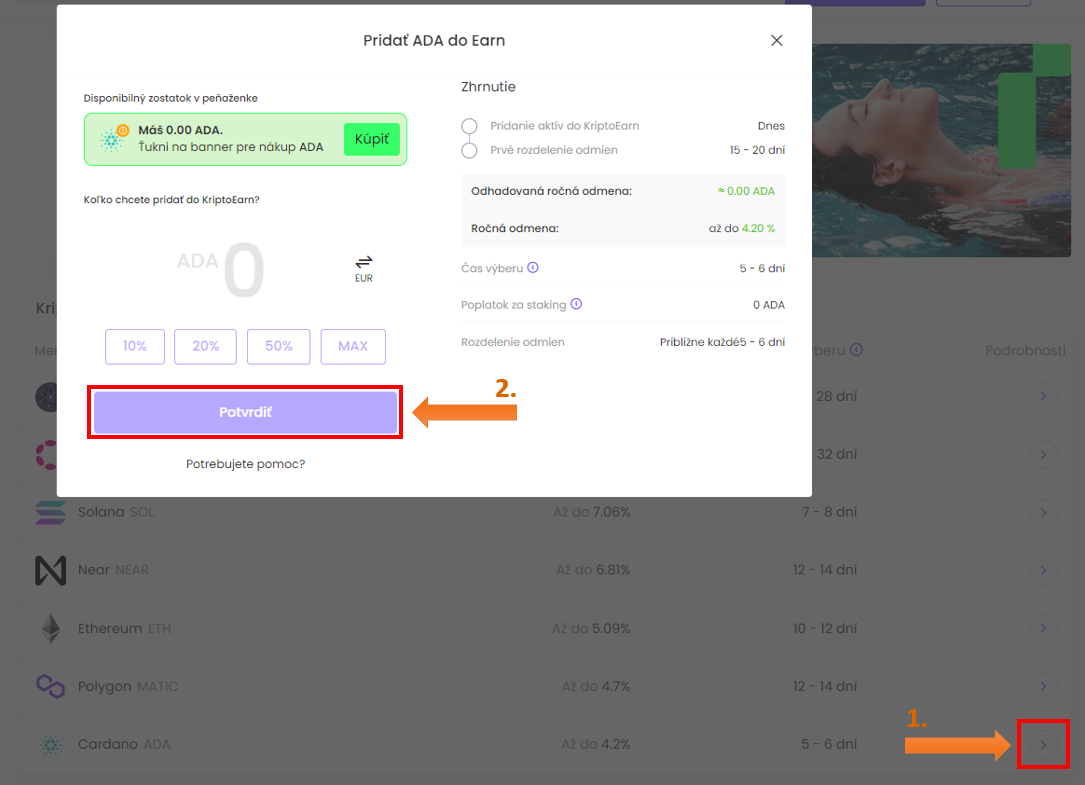1085x785 pixels.
Task: Click the Solana SOL logo icon
Action: (x=50, y=512)
